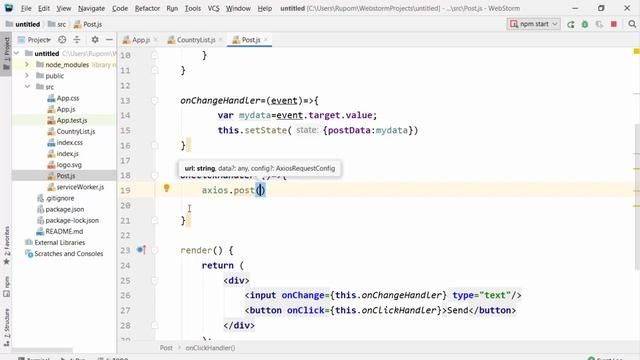Click the light bulb intention icon
Image resolution: width=640 pixels, height=360 pixels.
click(x=167, y=188)
